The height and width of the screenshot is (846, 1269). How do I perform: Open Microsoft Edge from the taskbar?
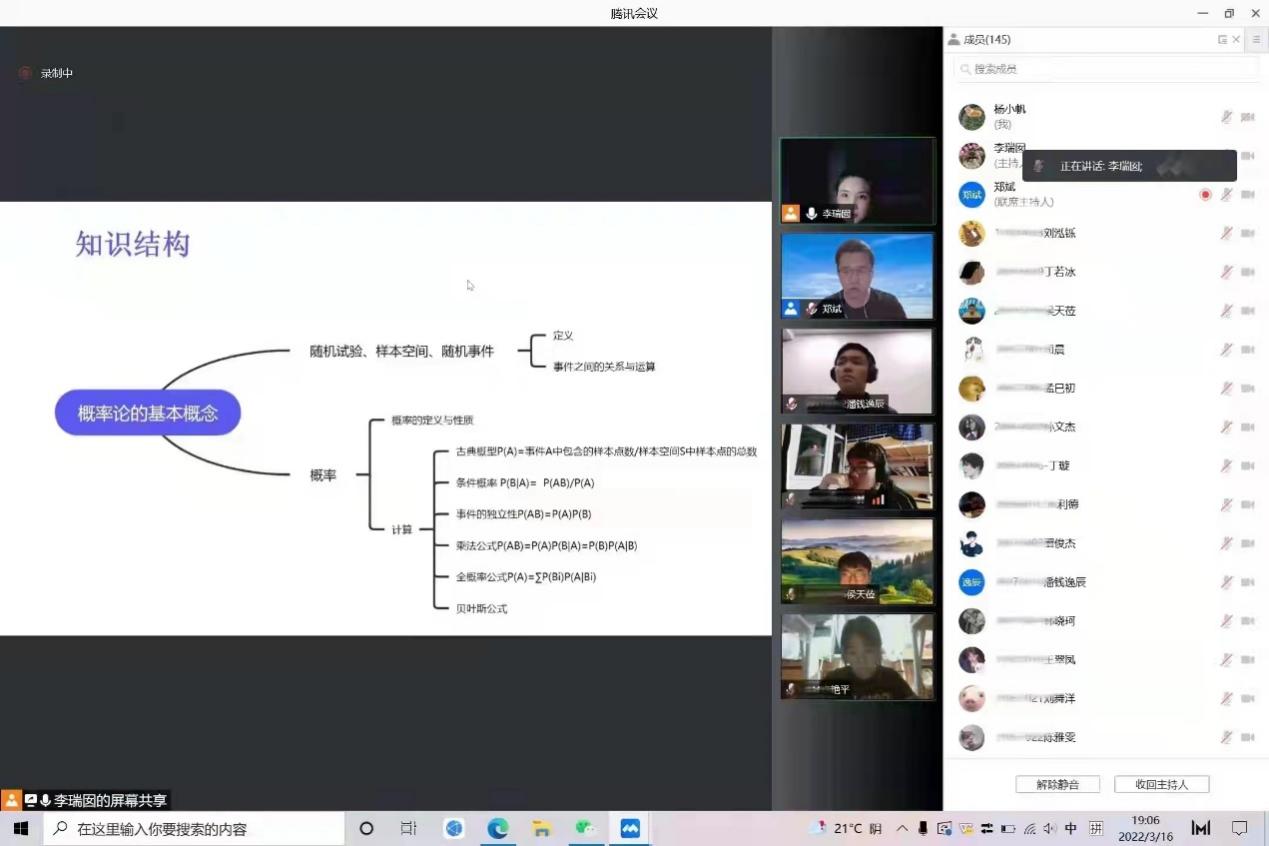pos(498,828)
